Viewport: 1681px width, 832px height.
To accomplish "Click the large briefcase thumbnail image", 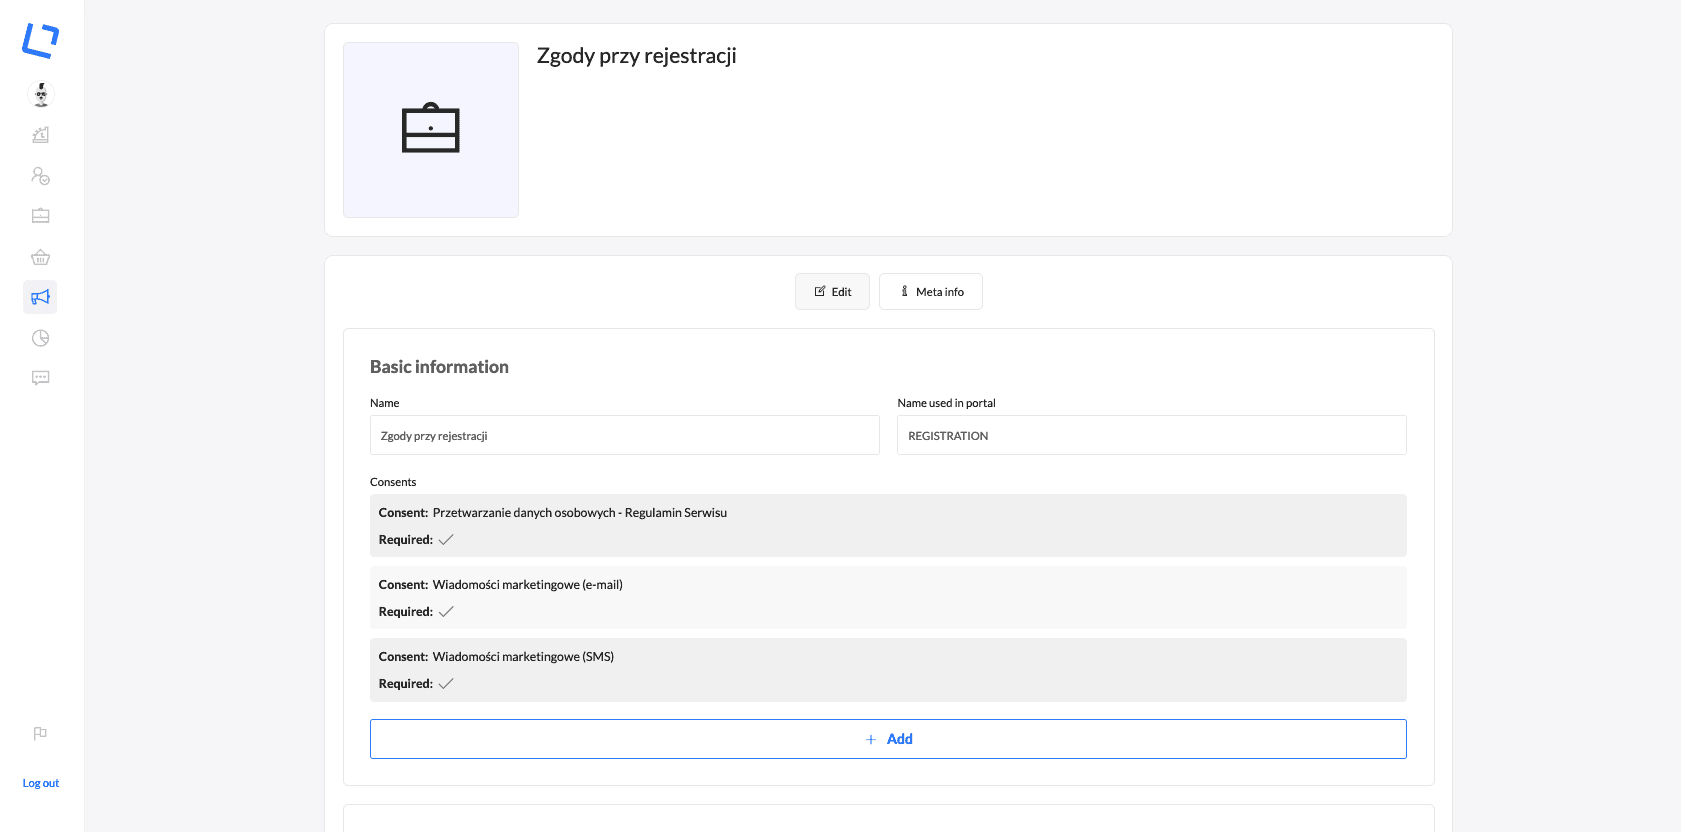I will coord(431,130).
